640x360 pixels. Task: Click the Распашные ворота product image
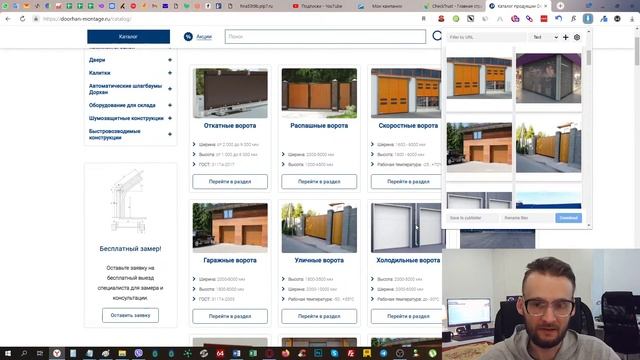(x=319, y=93)
